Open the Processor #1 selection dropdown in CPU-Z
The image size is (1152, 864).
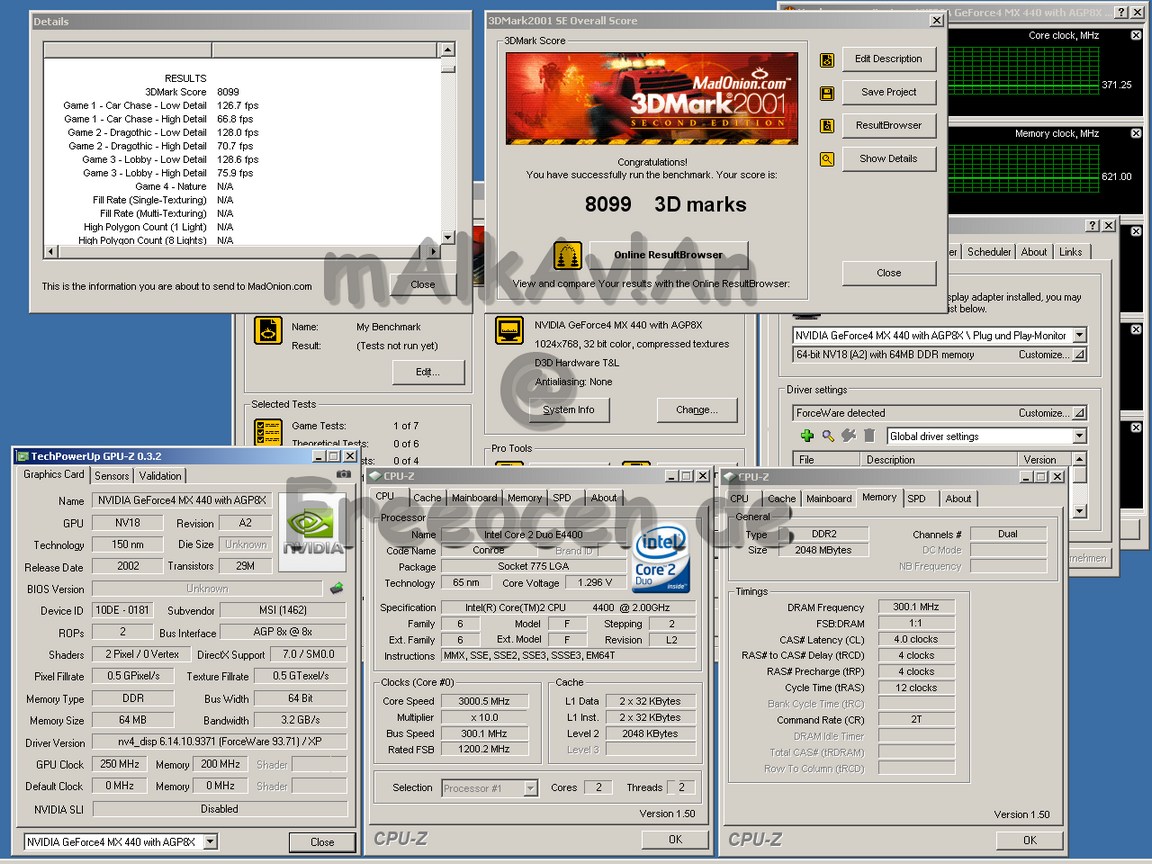tap(530, 788)
